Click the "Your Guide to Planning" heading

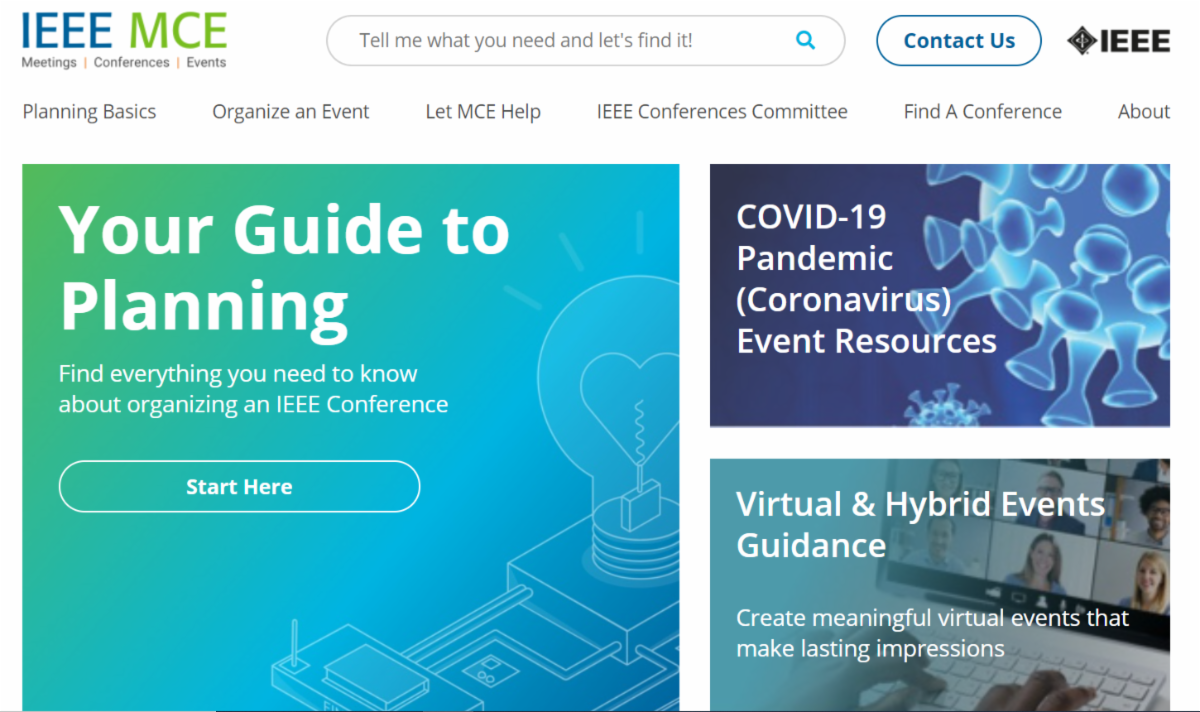[284, 267]
